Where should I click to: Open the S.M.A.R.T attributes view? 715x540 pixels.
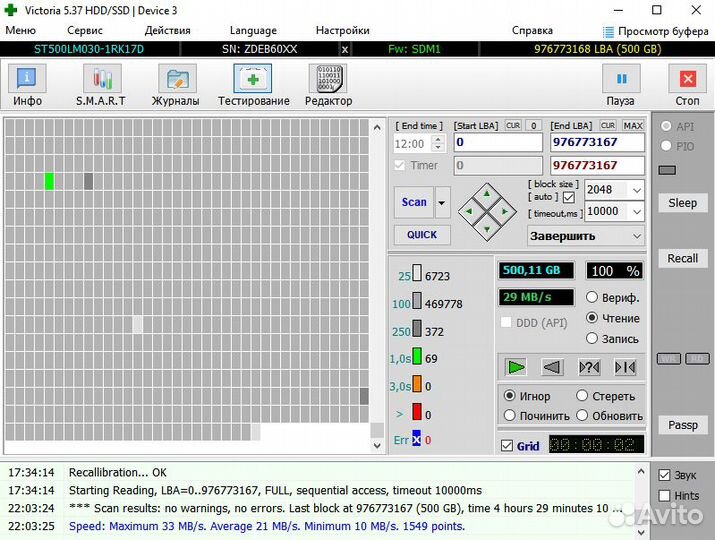click(x=101, y=85)
